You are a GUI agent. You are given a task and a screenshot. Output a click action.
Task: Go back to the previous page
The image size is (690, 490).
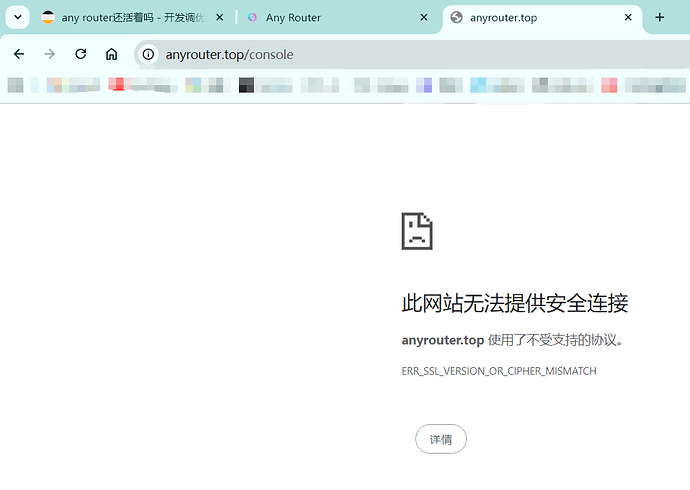click(x=19, y=54)
